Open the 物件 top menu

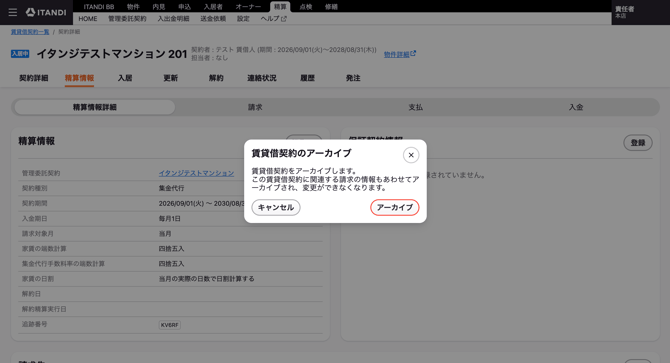133,7
